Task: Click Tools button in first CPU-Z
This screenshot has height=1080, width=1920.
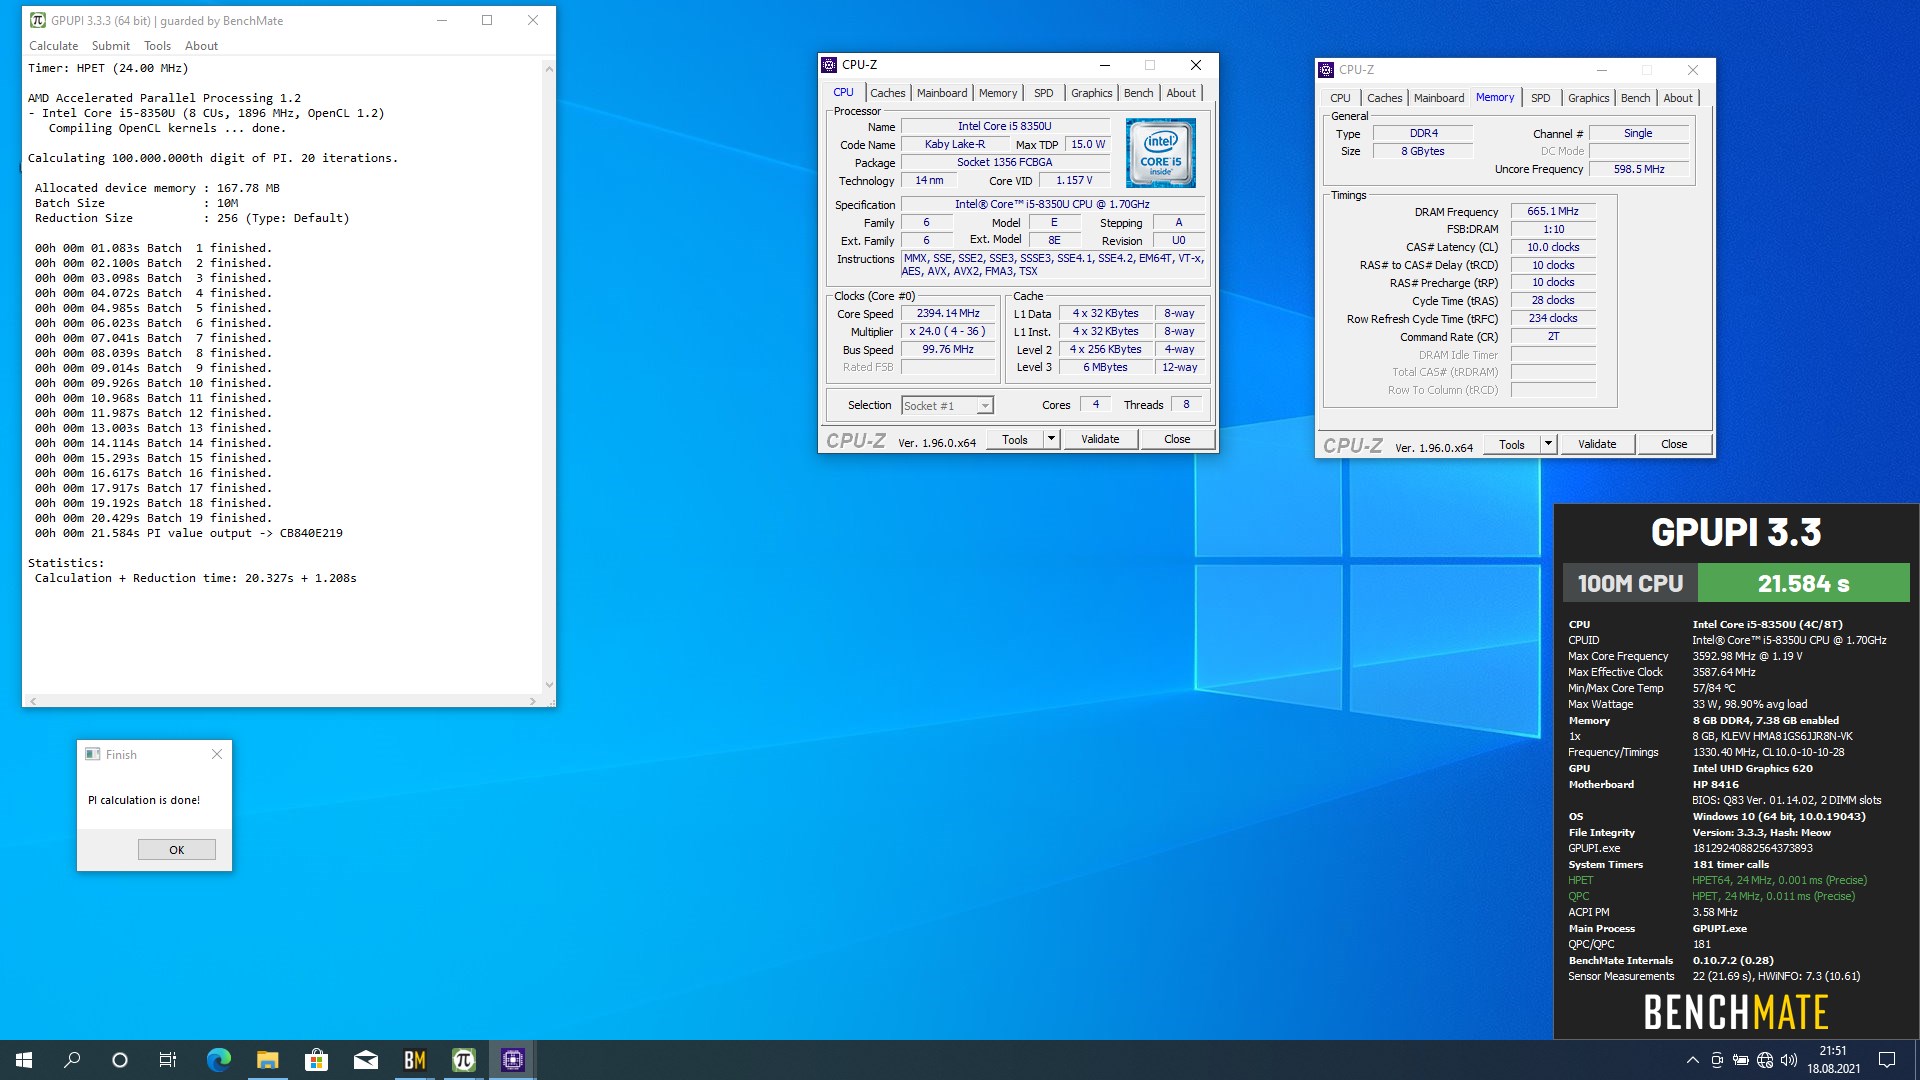Action: (x=1014, y=439)
